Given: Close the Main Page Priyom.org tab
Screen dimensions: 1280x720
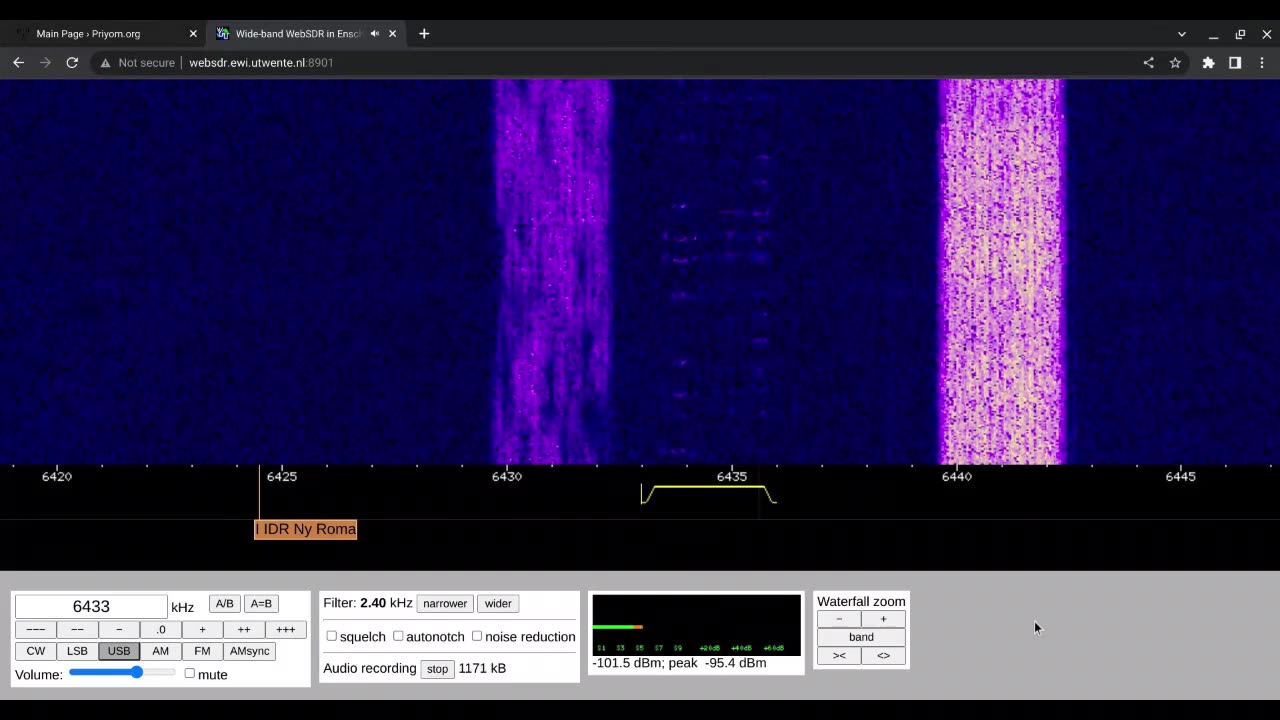Looking at the screenshot, I should point(193,33).
